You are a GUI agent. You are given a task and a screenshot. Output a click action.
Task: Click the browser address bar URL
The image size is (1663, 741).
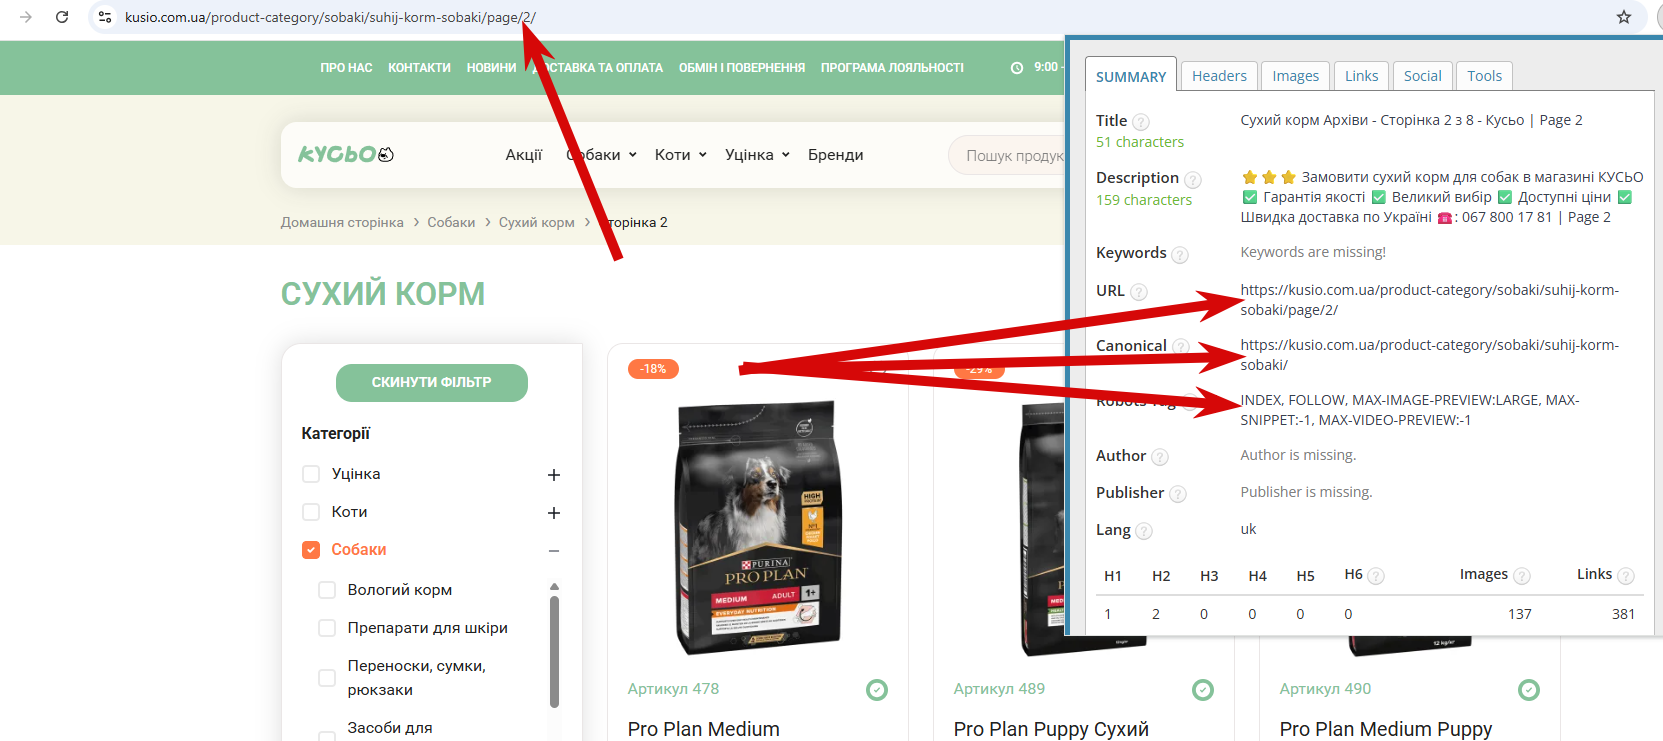330,17
